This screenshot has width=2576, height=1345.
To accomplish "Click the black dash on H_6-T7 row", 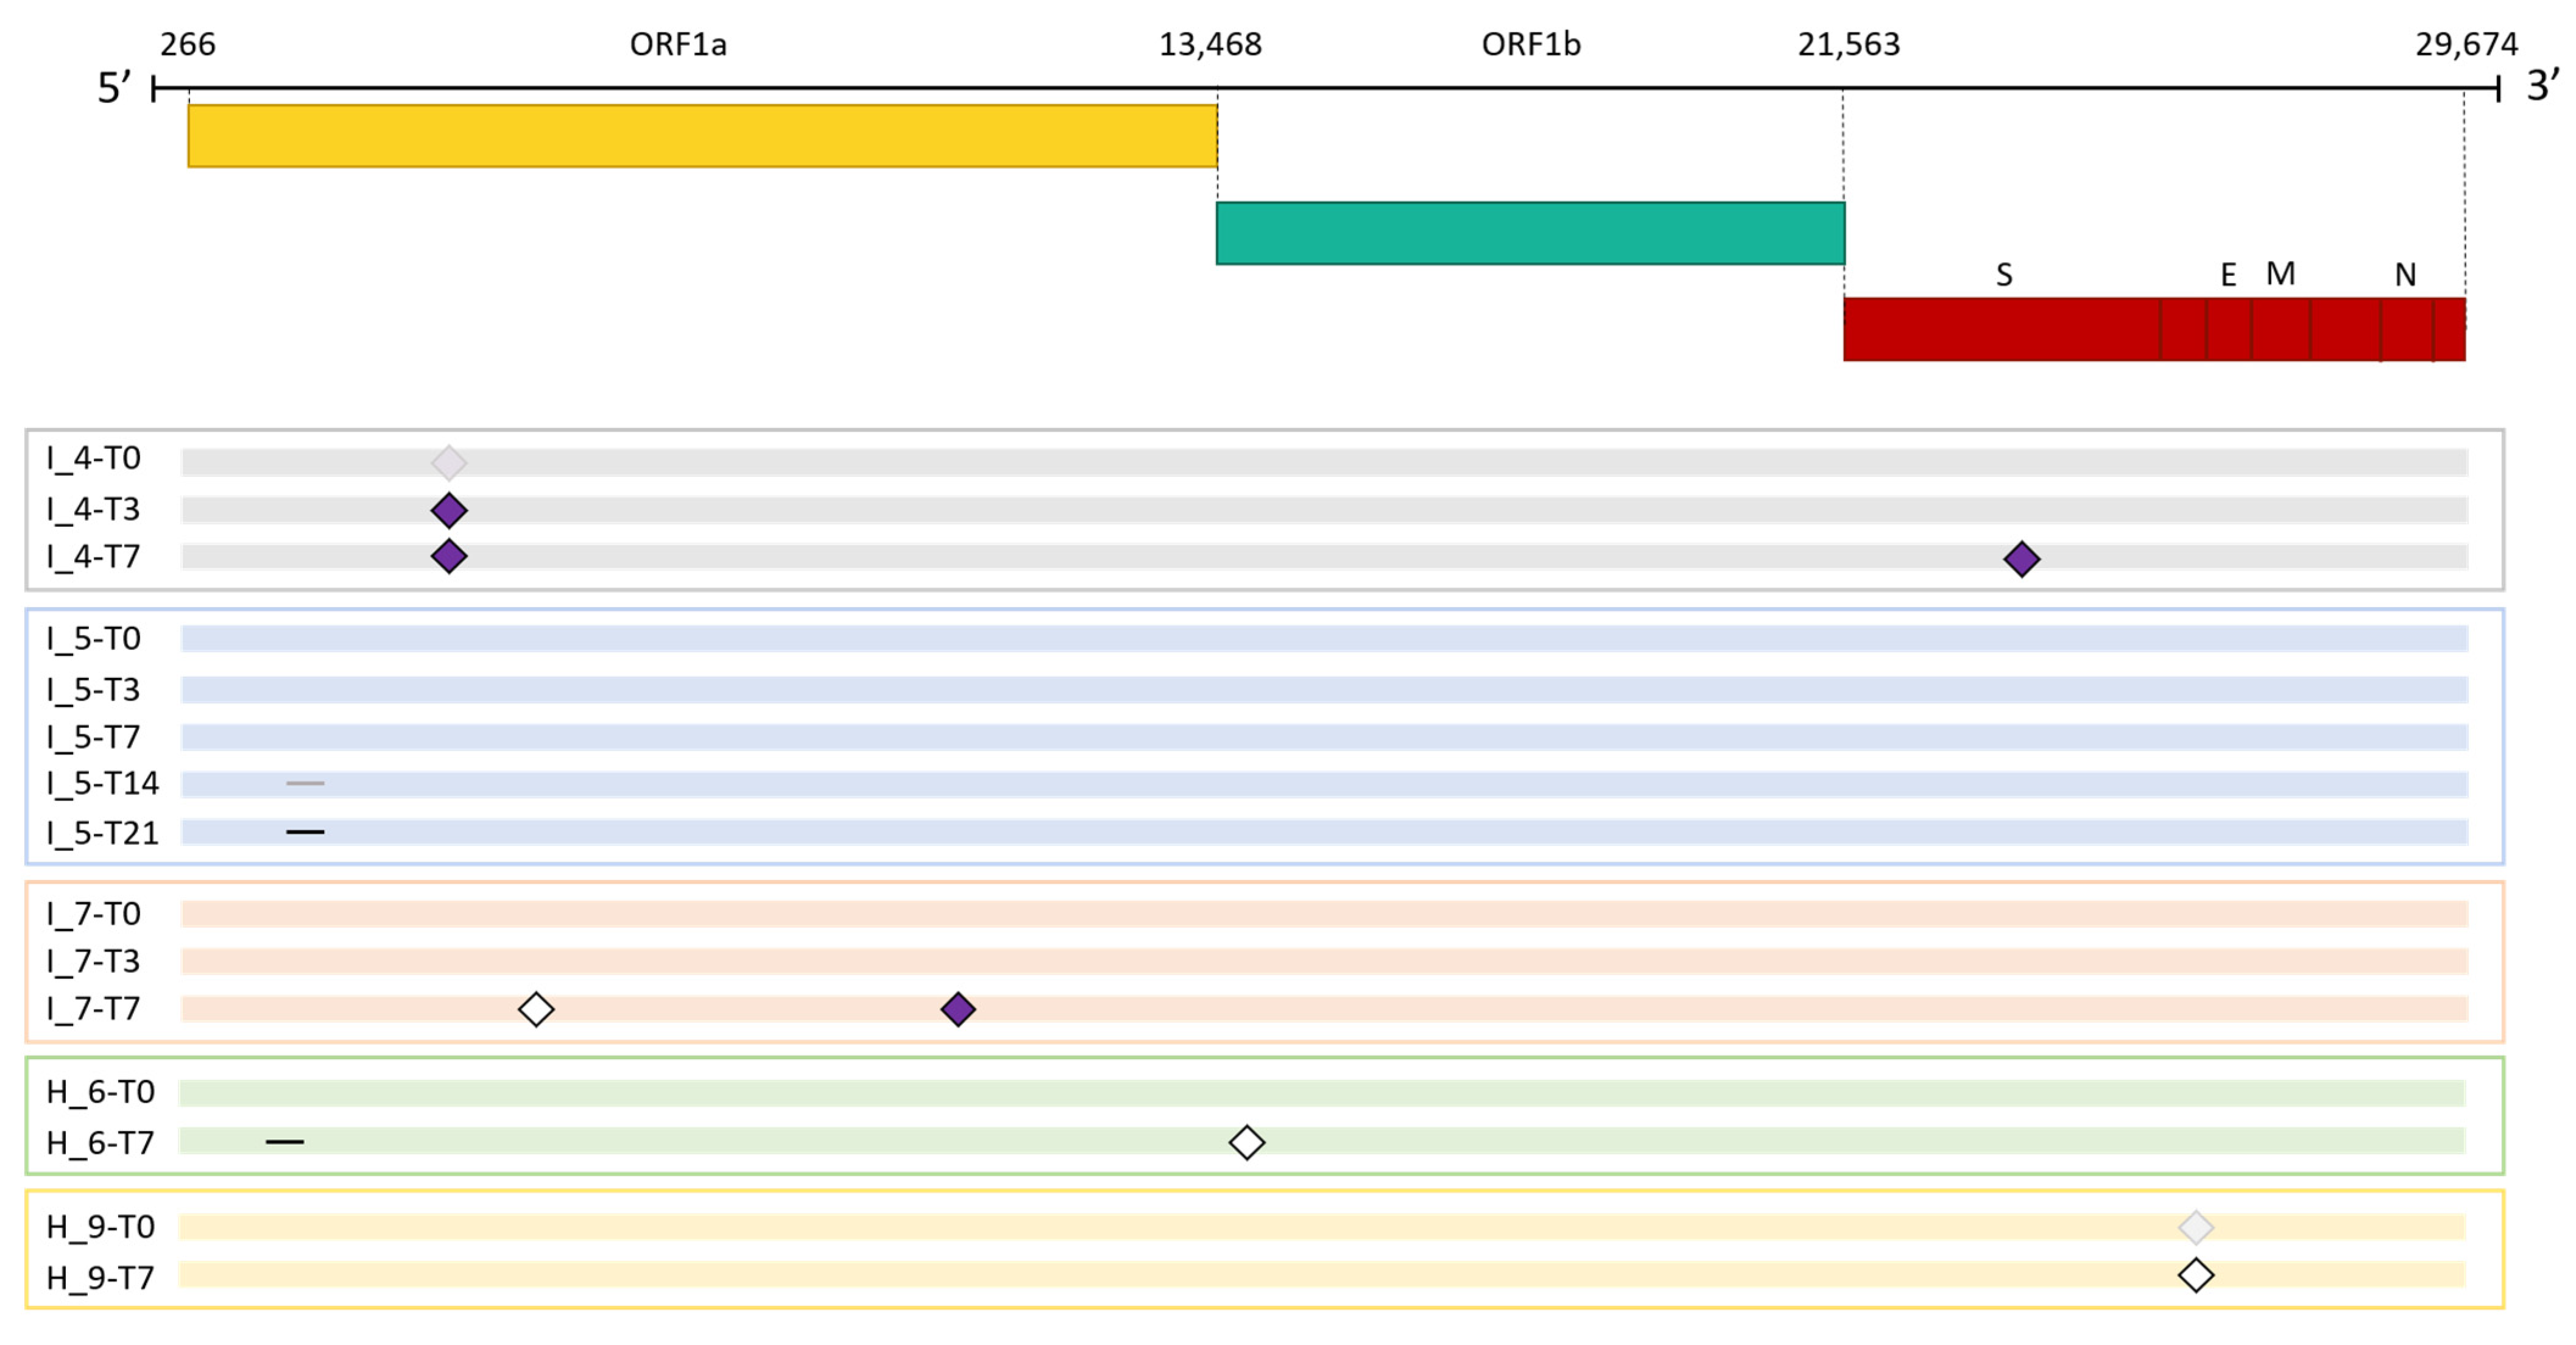I will tap(285, 1141).
